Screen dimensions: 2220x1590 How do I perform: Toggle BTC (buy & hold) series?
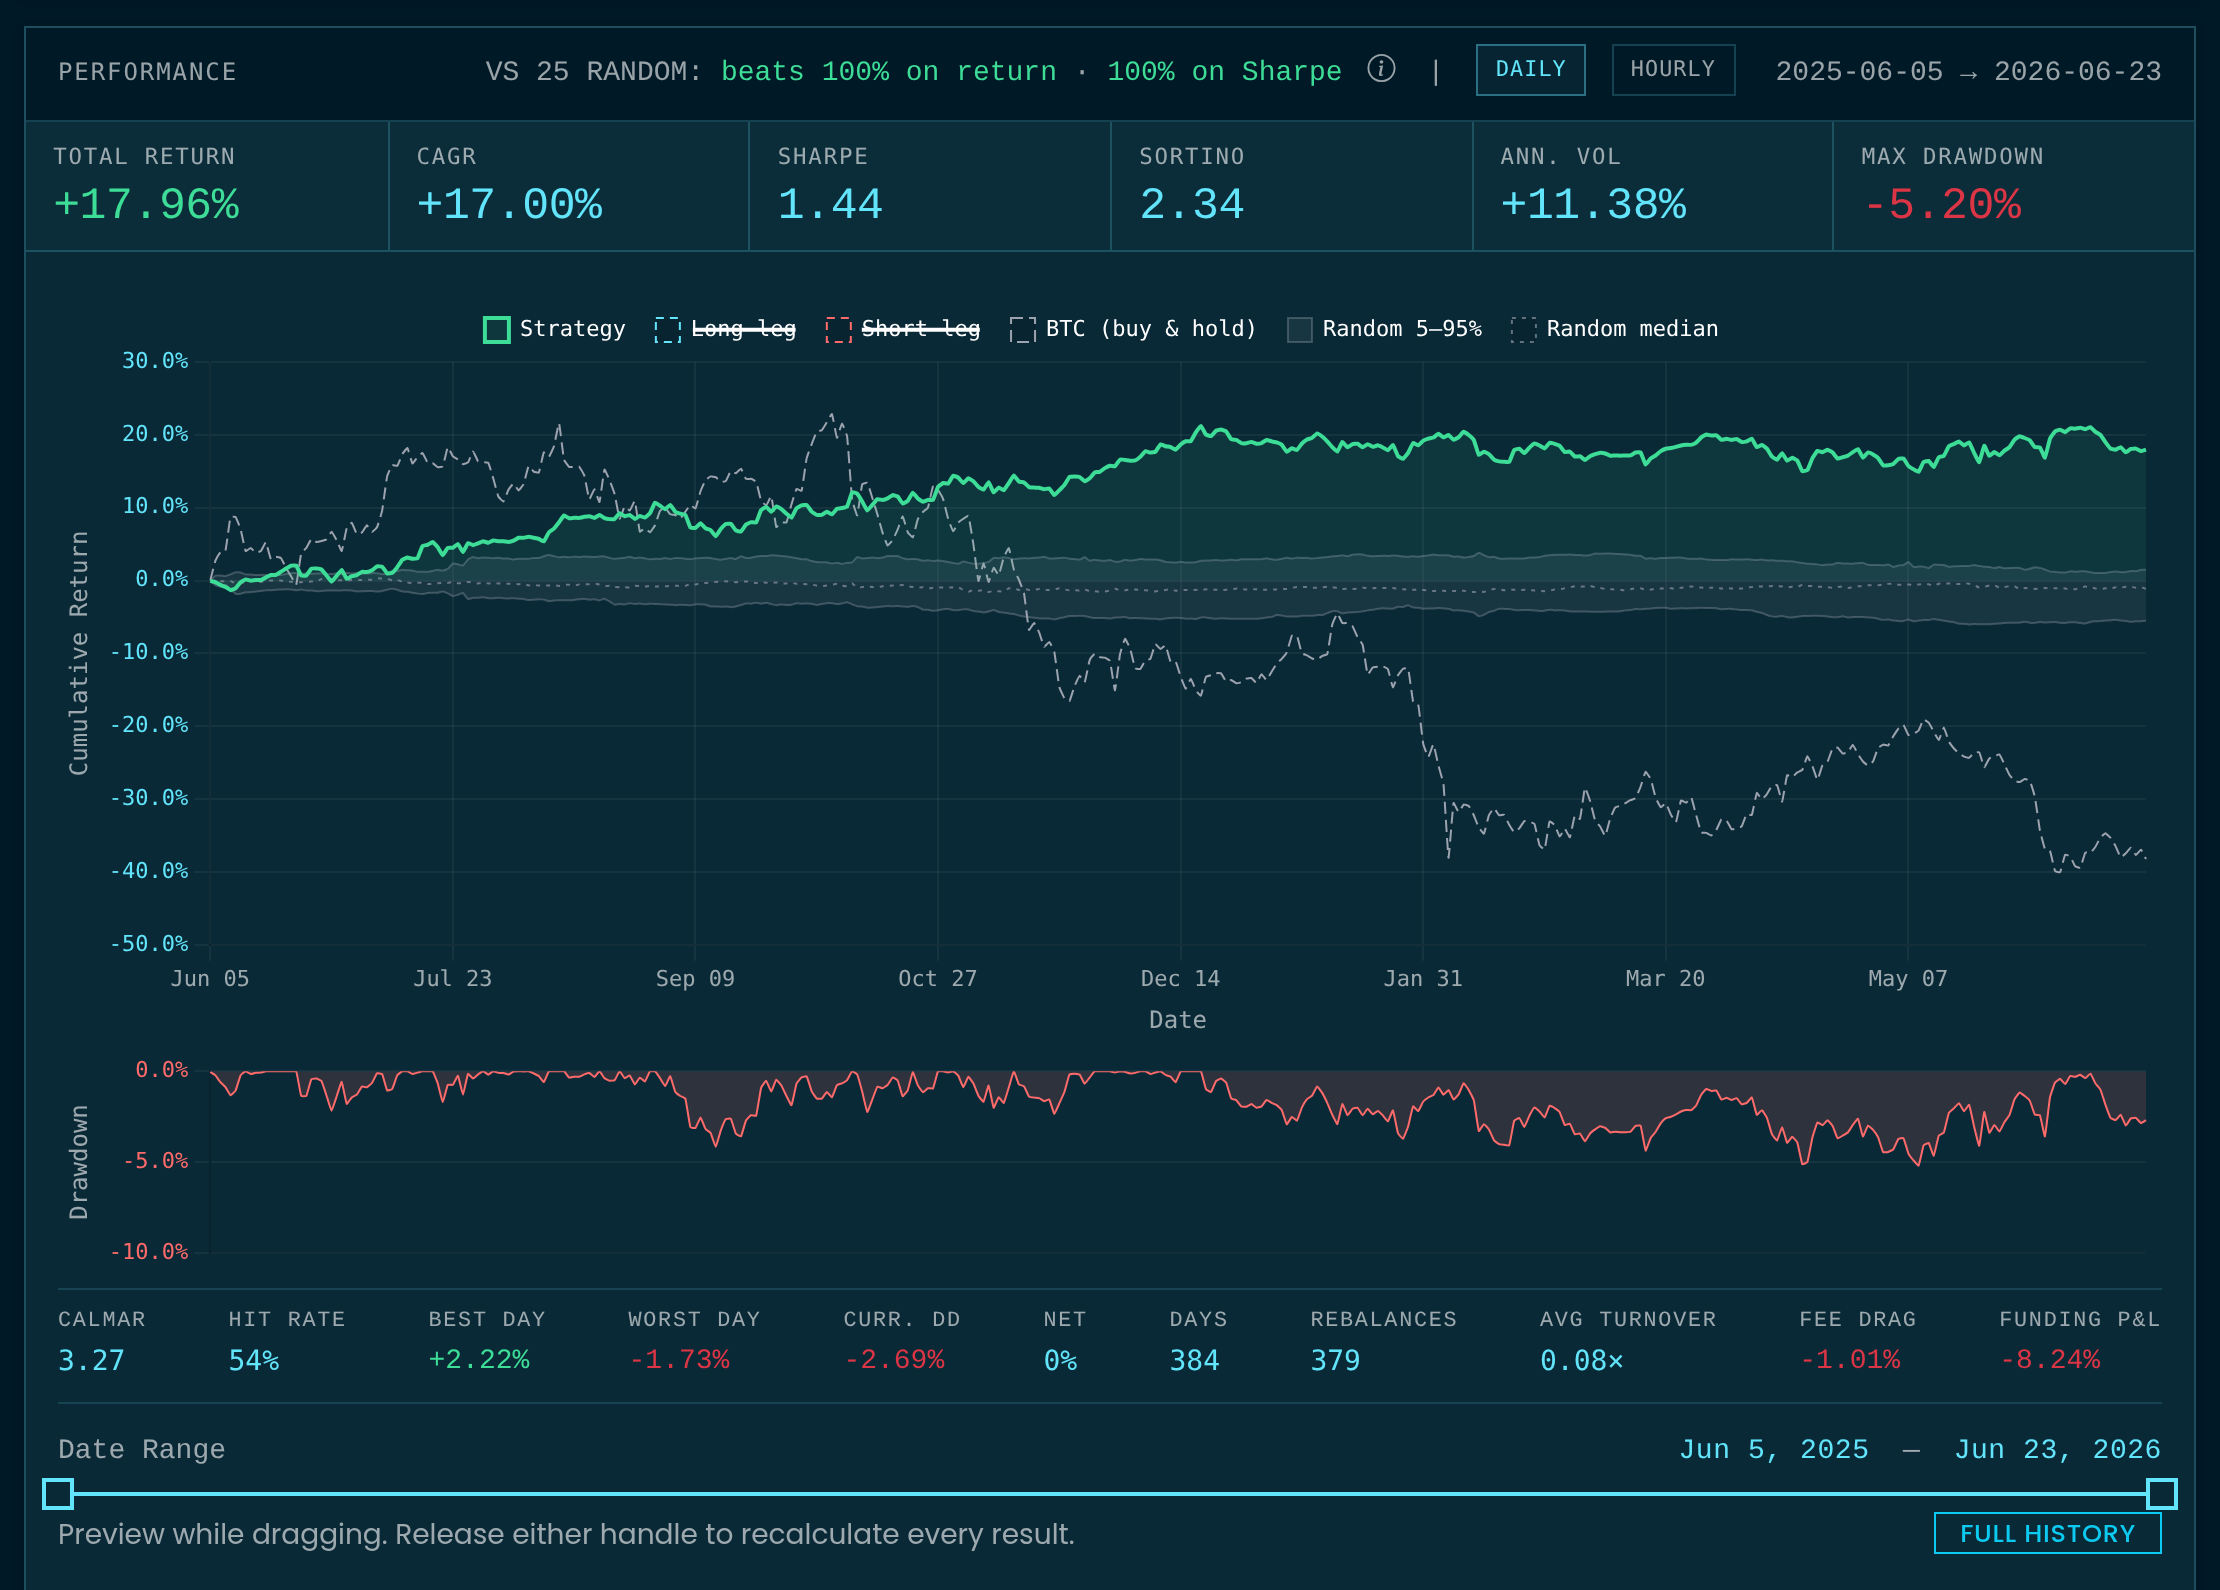[x=1133, y=329]
